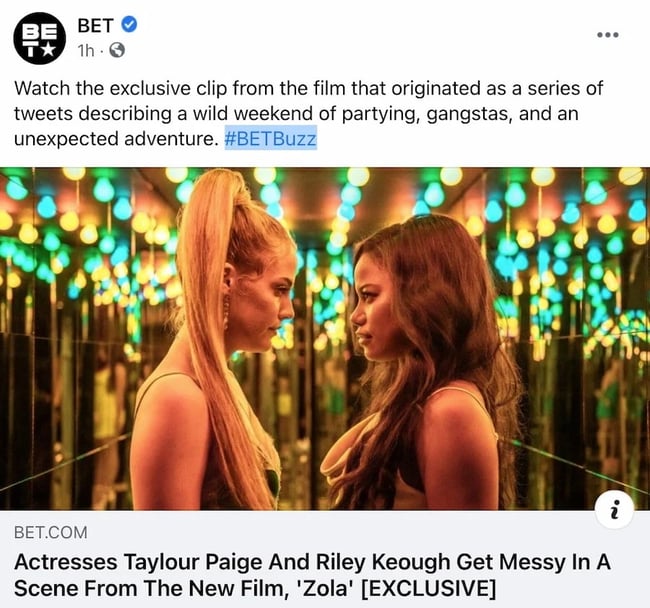Click 'unexpected adventure.' in the caption
The width and height of the screenshot is (650, 608).
115,140
